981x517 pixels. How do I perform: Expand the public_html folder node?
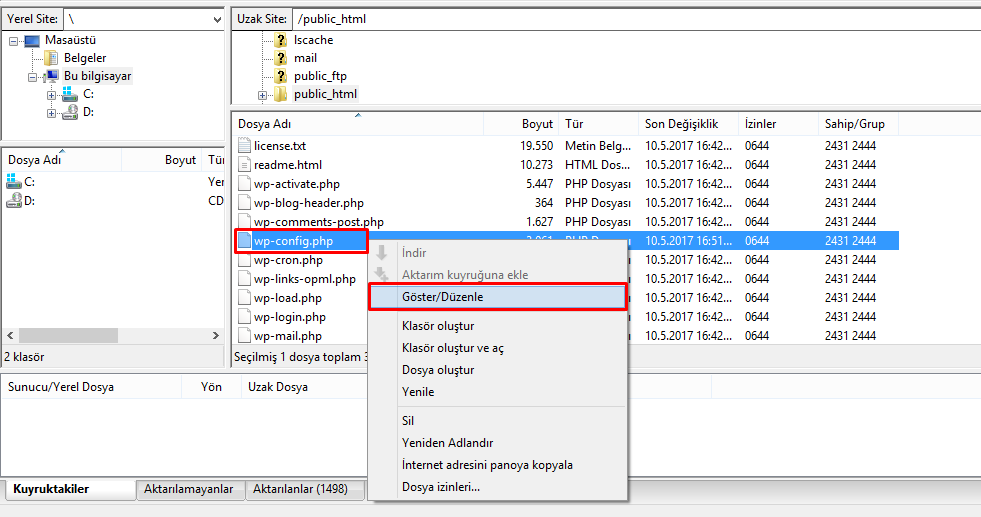[263, 95]
